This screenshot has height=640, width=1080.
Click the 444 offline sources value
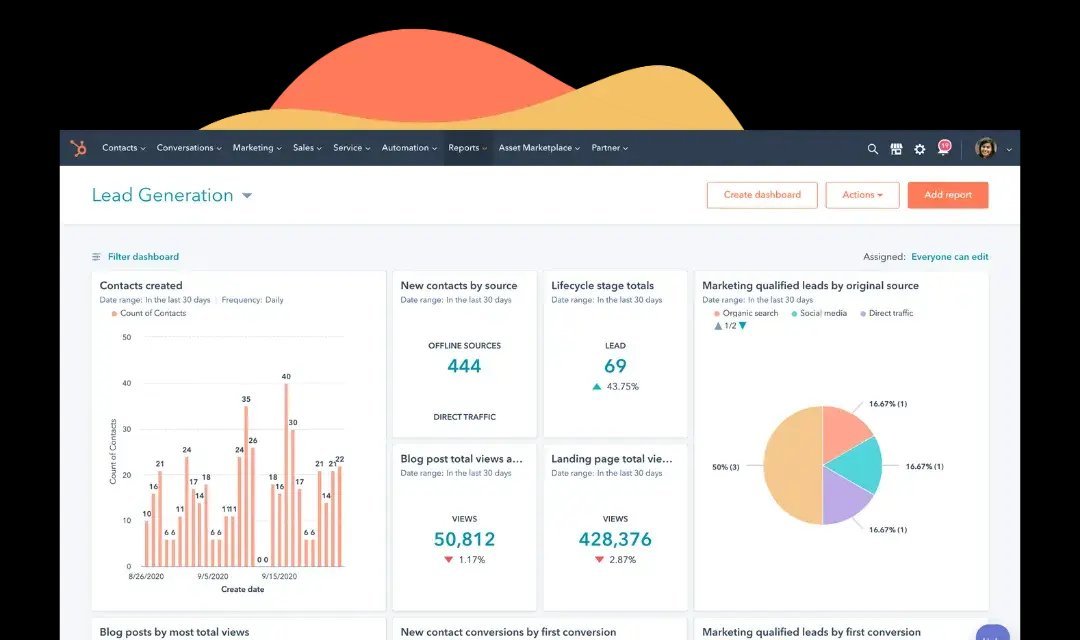(464, 366)
